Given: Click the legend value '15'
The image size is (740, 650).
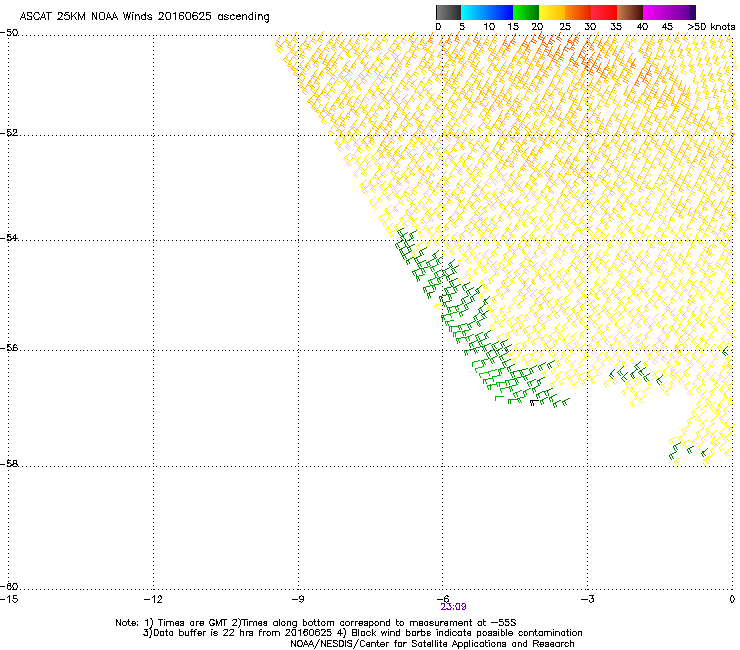Looking at the screenshot, I should coord(513,27).
